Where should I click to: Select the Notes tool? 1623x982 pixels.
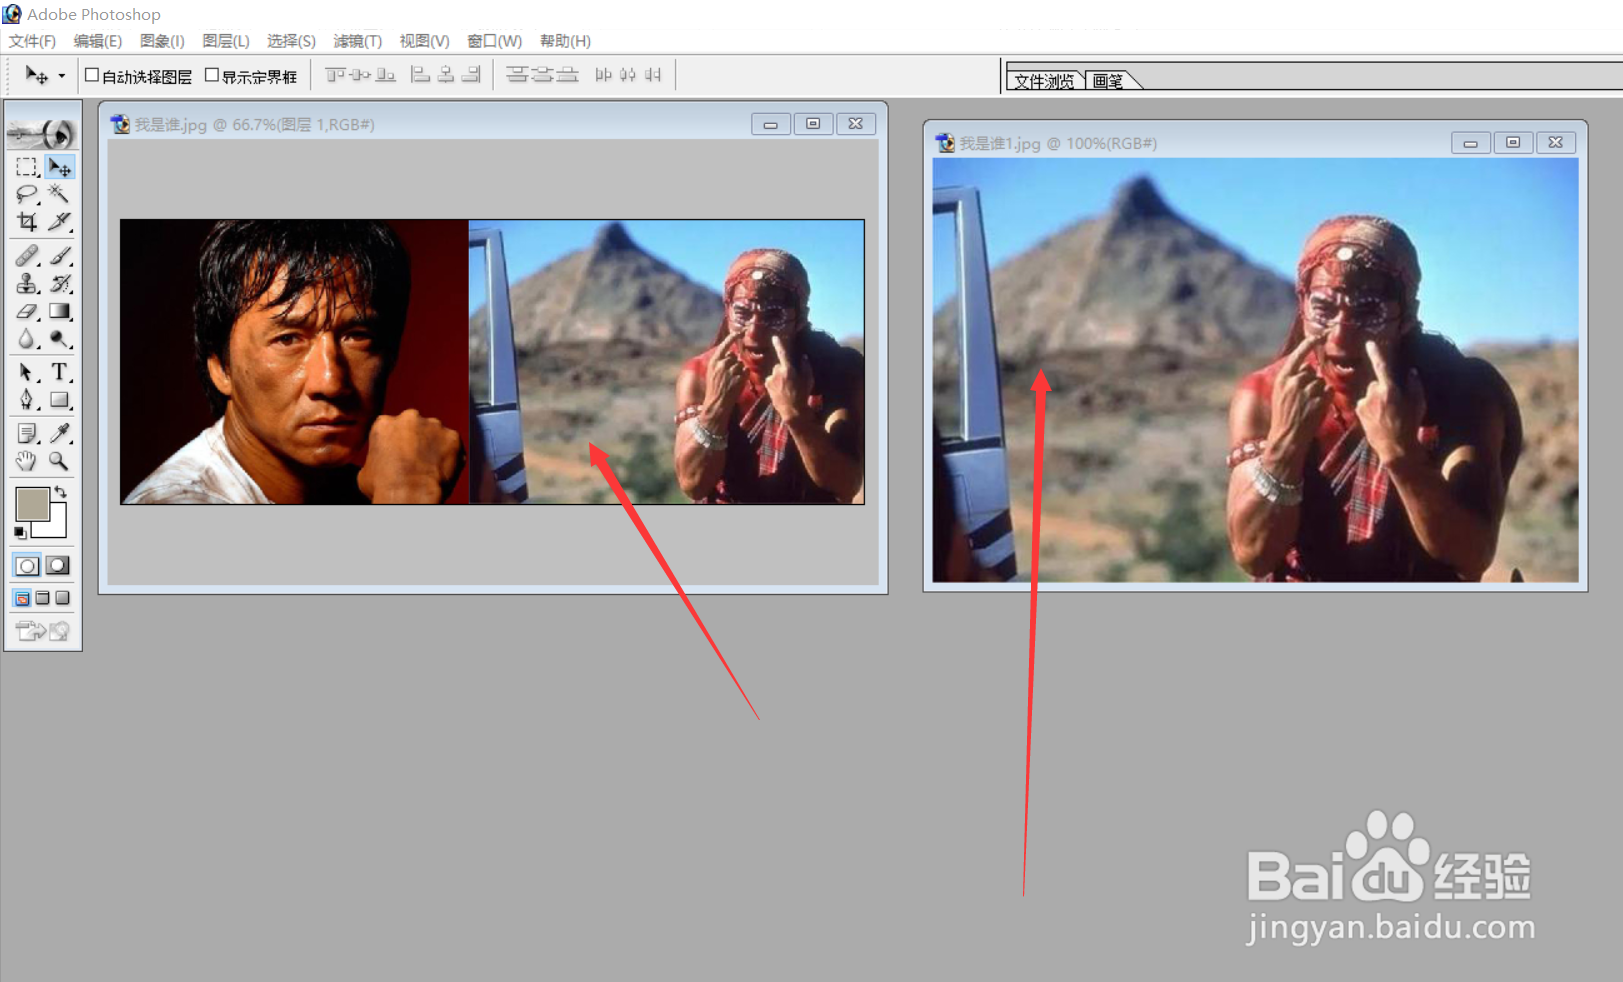click(x=27, y=434)
